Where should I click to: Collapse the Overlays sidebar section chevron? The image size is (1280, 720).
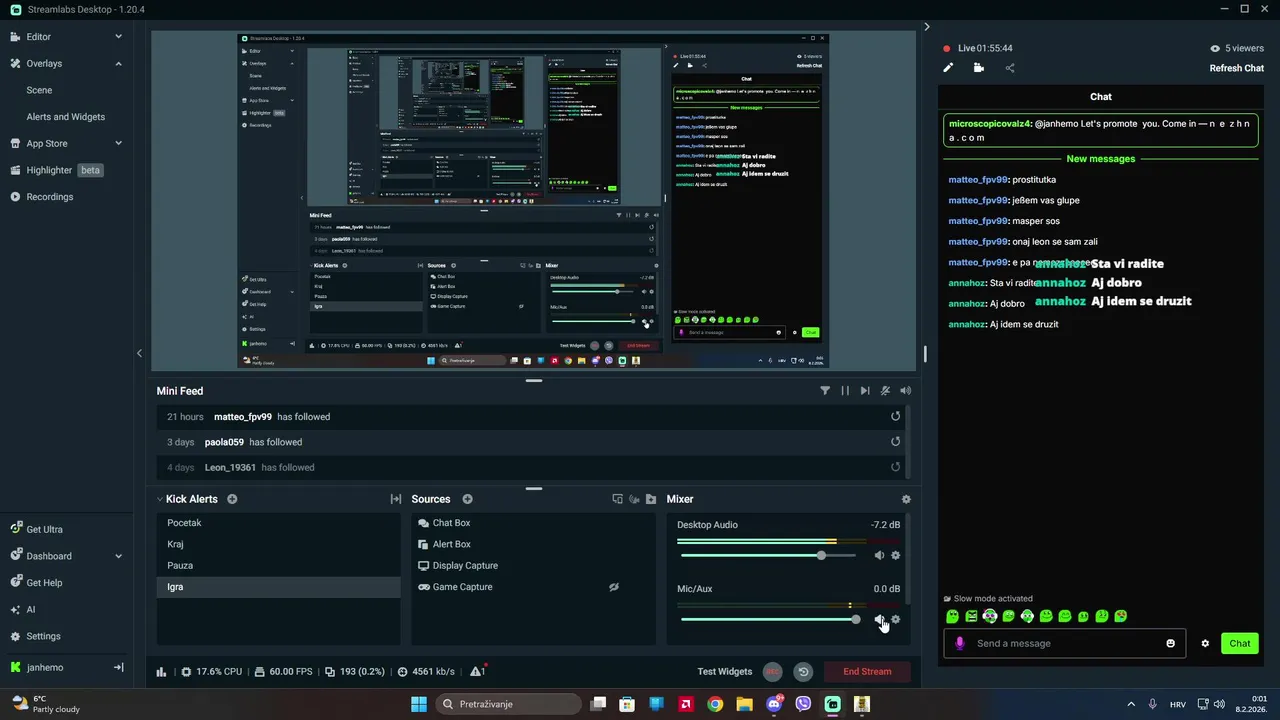pyautogui.click(x=118, y=63)
